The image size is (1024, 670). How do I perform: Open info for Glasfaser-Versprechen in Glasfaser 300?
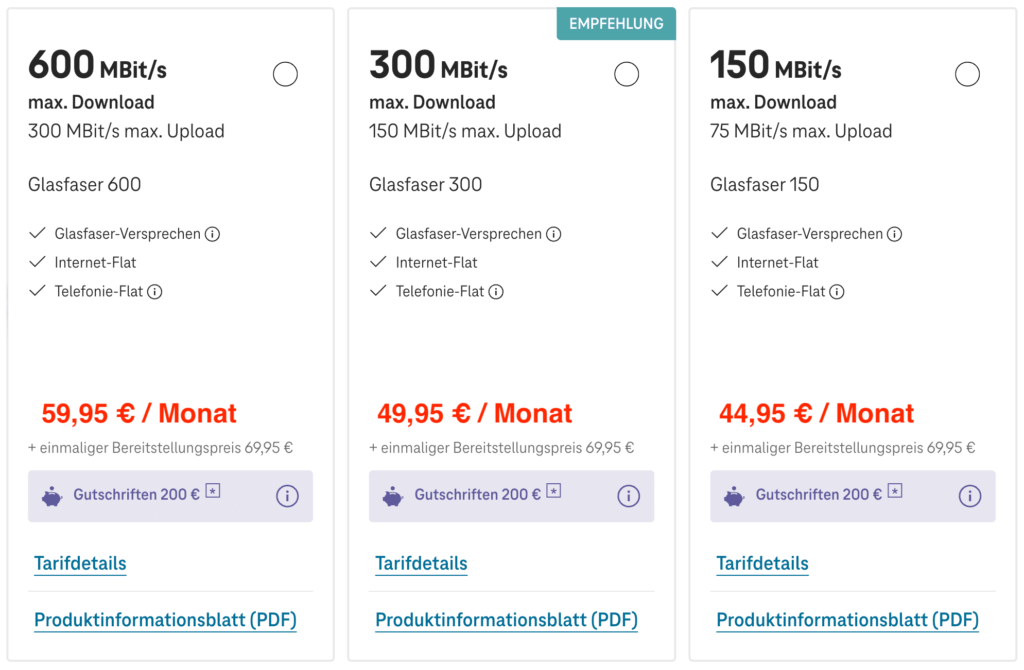[x=554, y=234]
